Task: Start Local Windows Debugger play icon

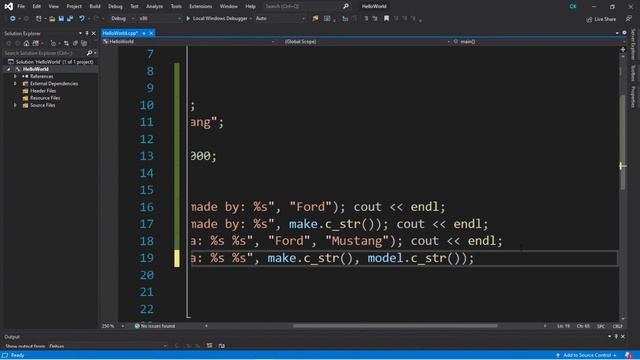Action: point(188,18)
